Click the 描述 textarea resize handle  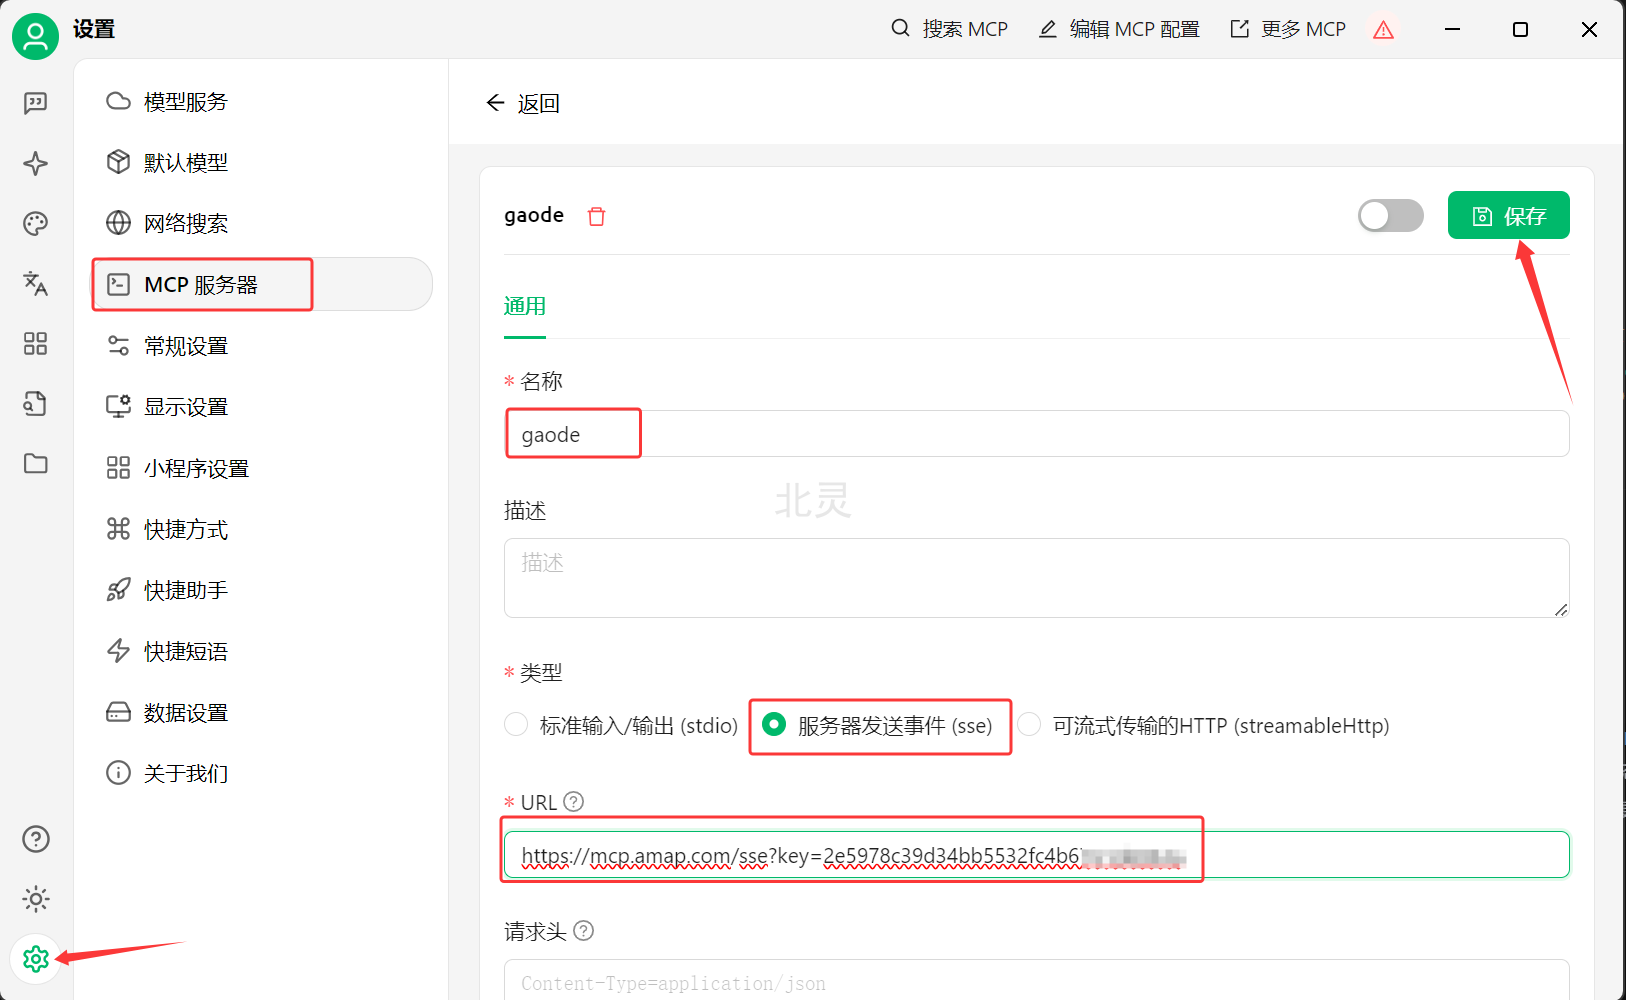pos(1561,610)
